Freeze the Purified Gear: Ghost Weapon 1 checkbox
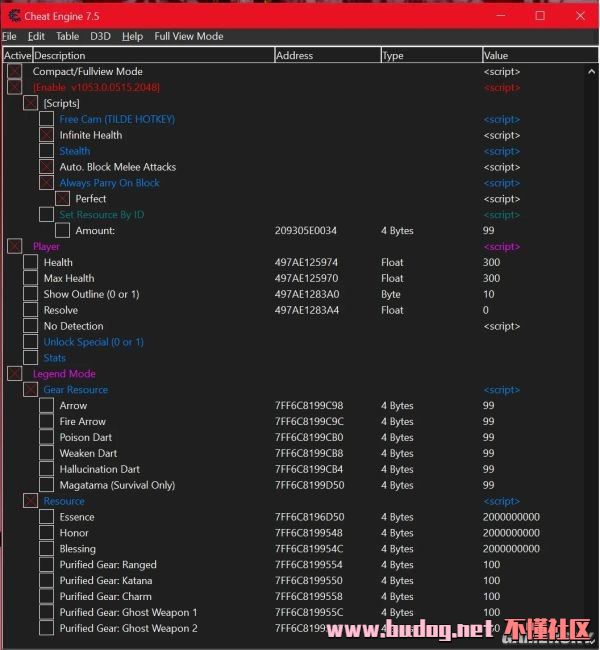The height and width of the screenshot is (650, 600). pos(46,612)
